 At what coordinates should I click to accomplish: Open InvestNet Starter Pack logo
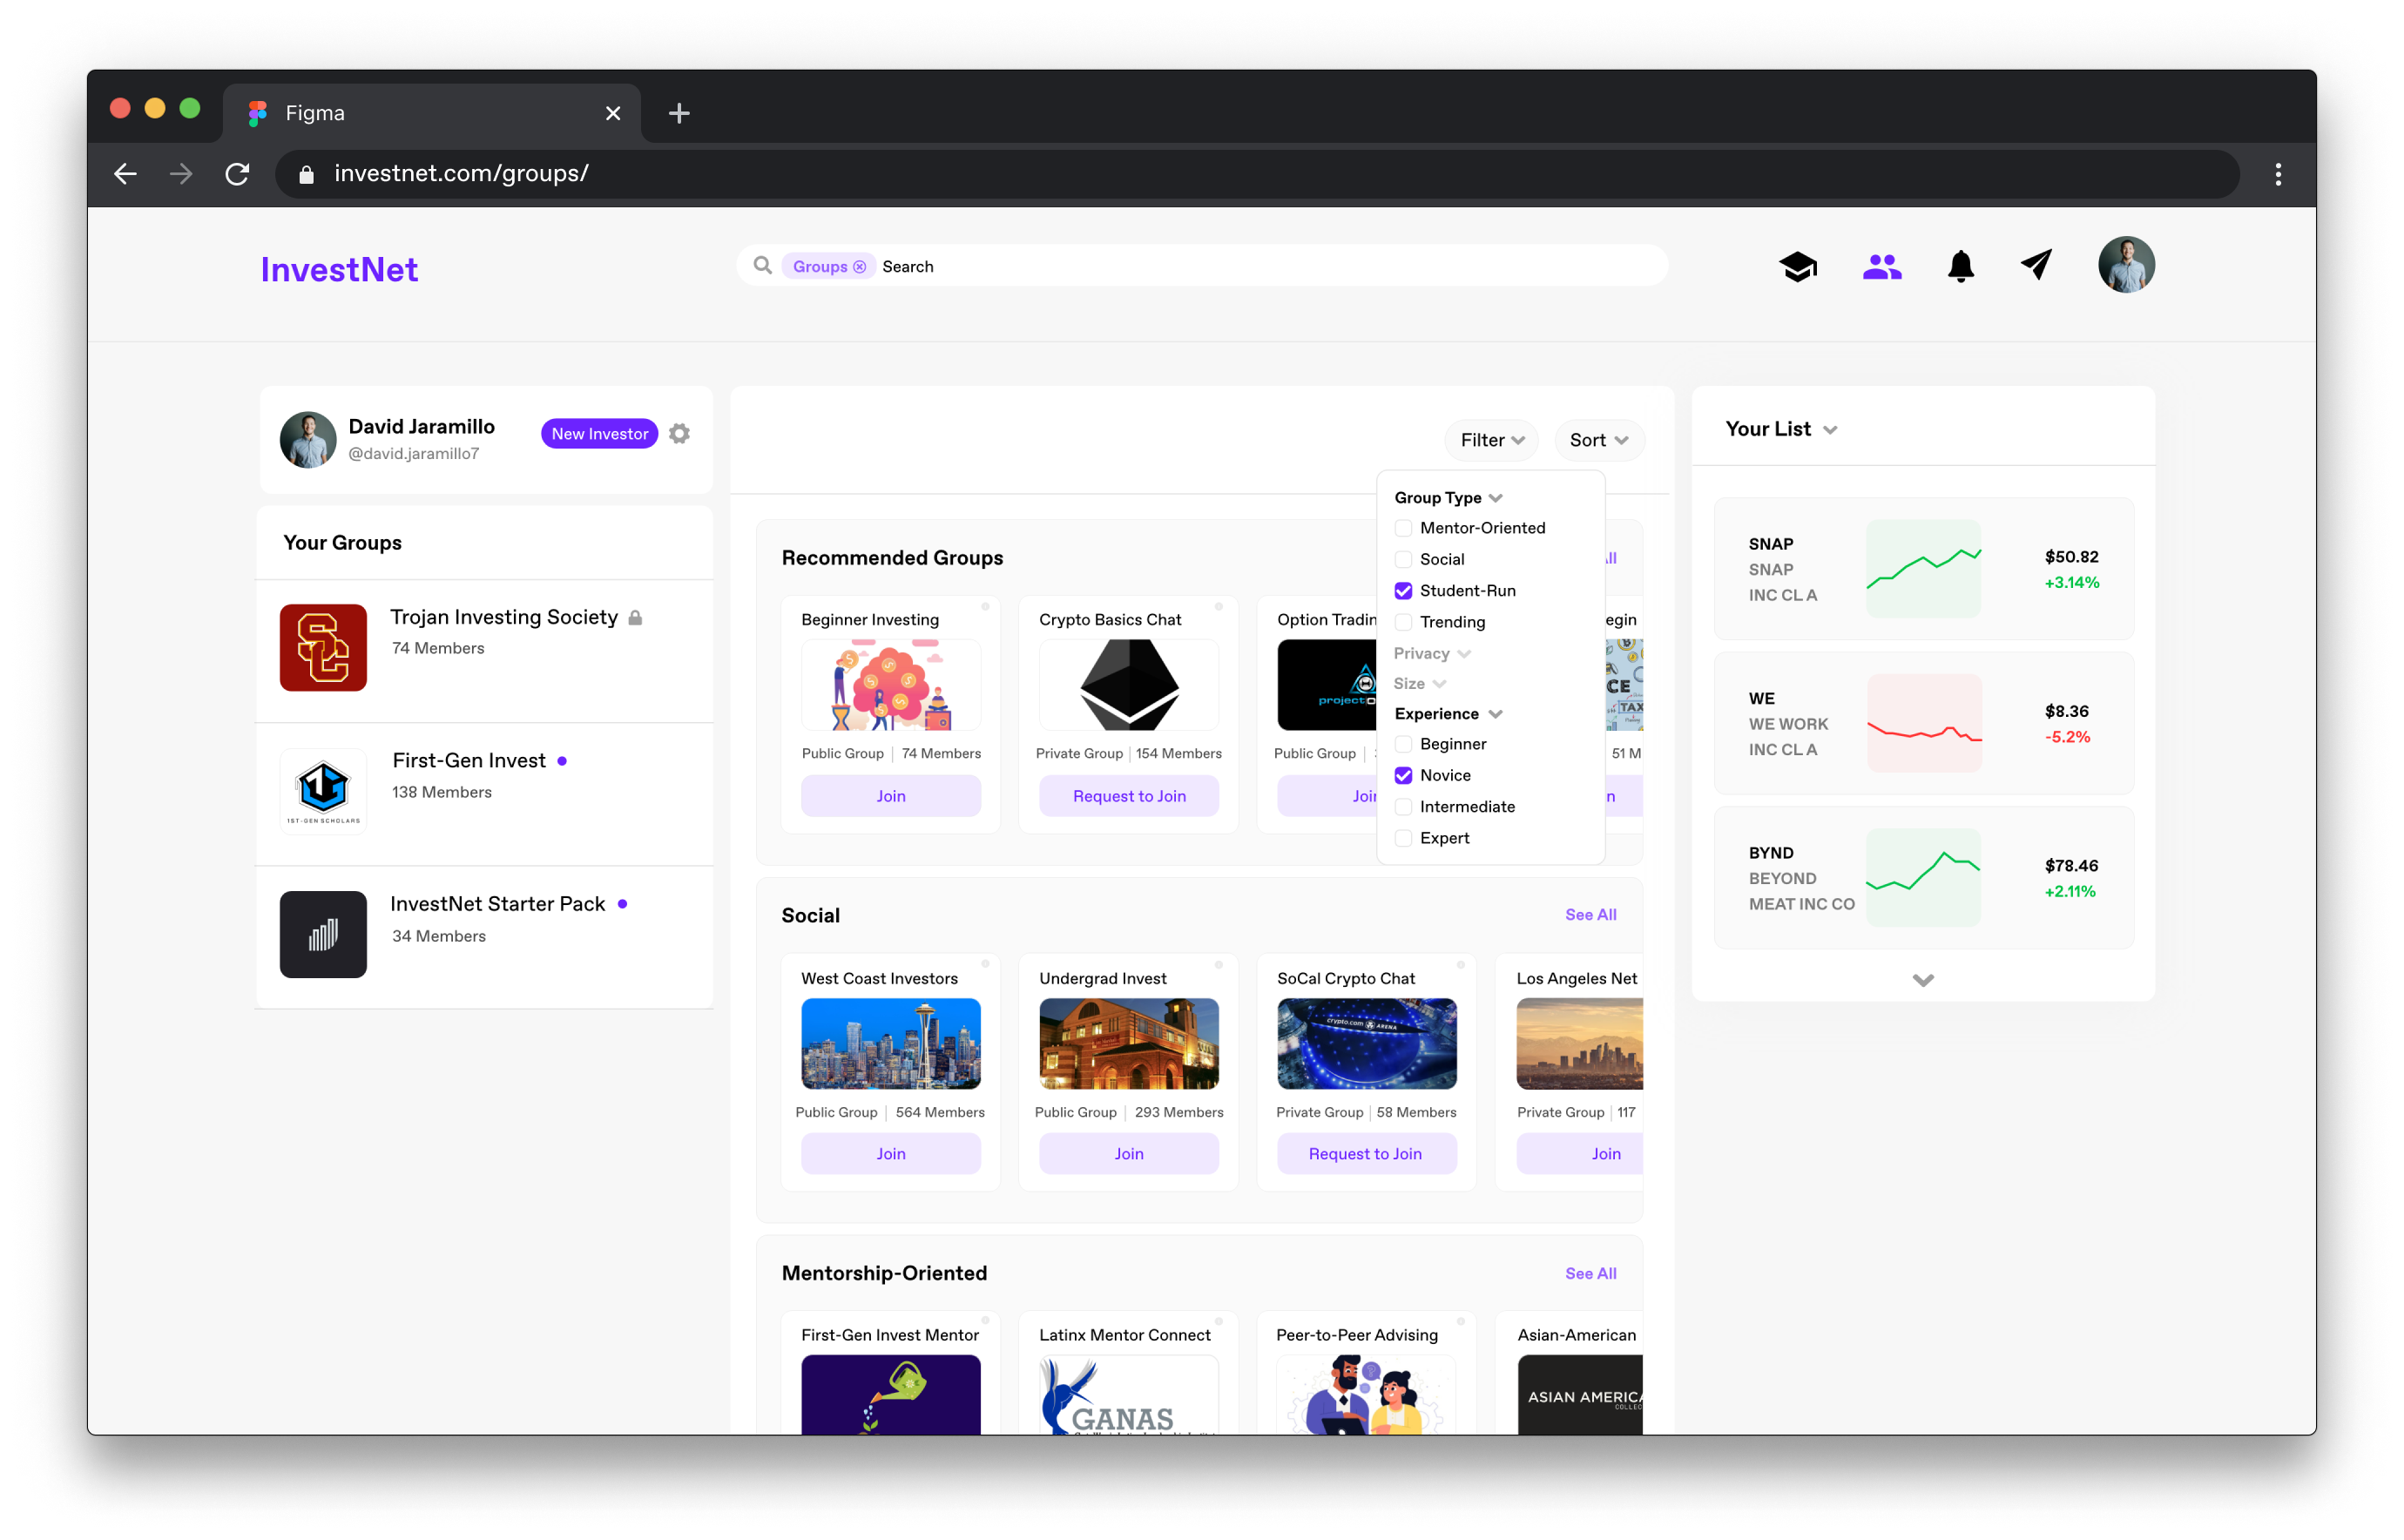[323, 934]
